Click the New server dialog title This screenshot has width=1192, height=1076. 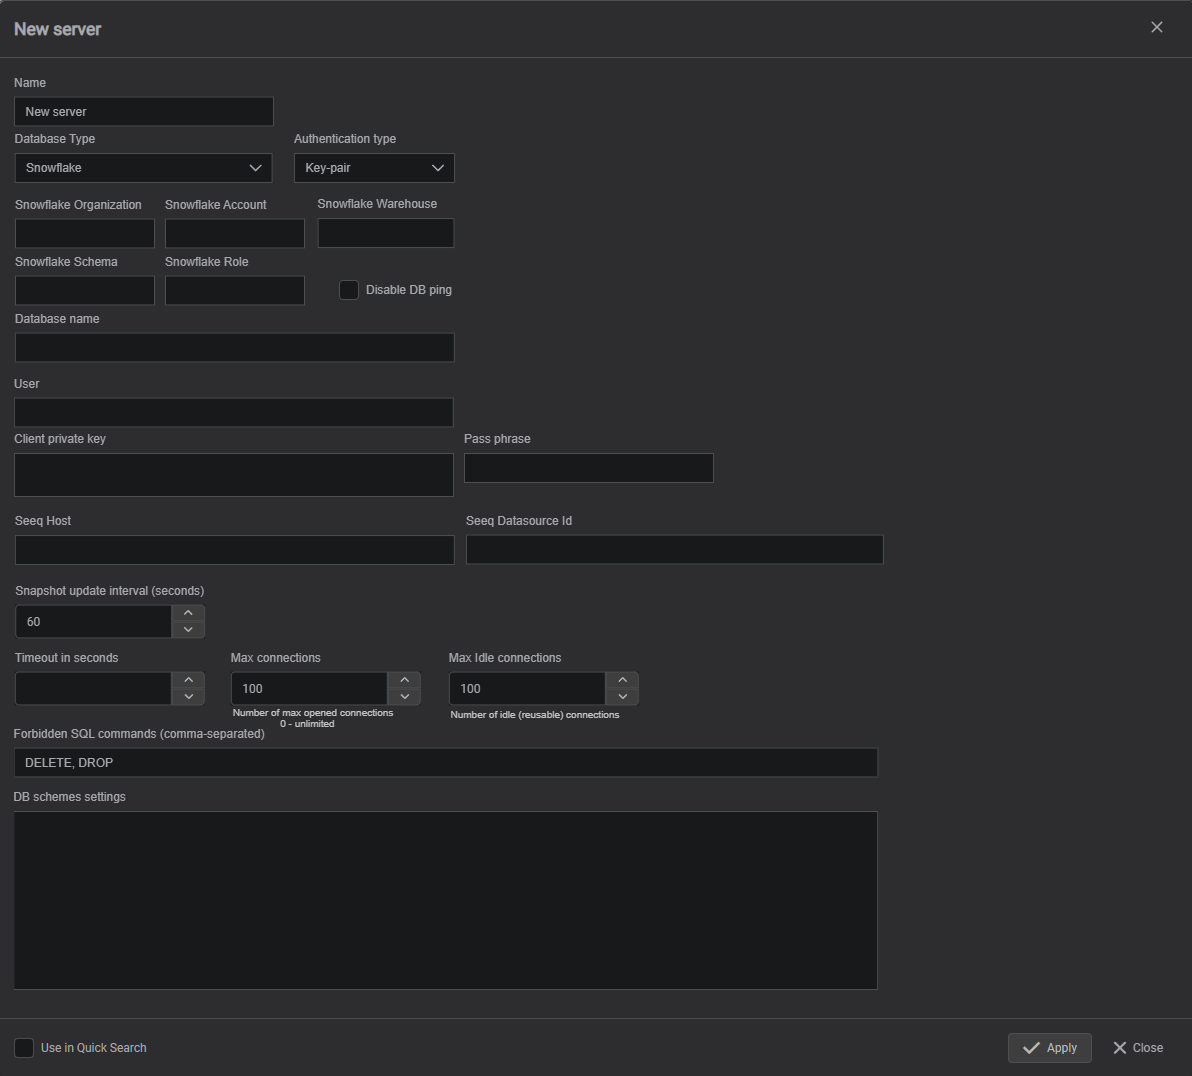[56, 28]
